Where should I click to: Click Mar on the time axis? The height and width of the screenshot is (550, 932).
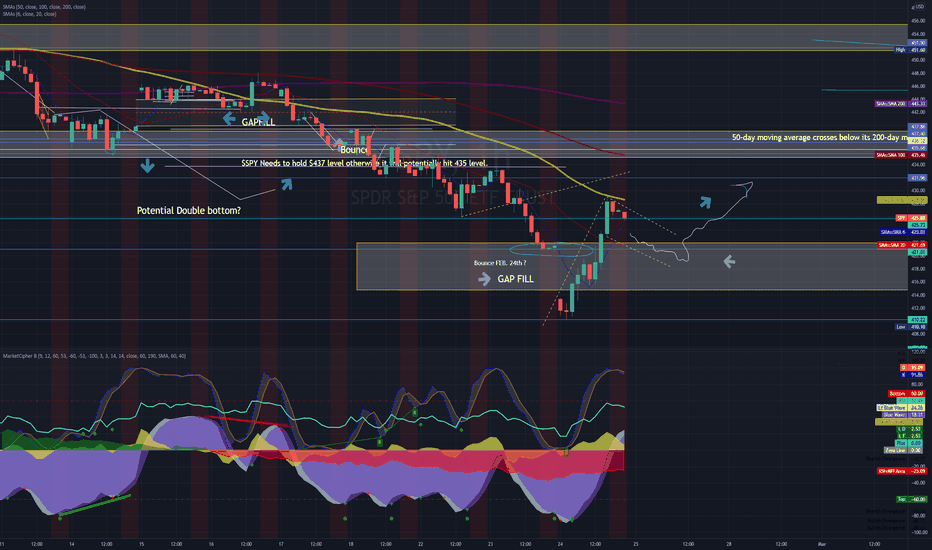[822, 543]
